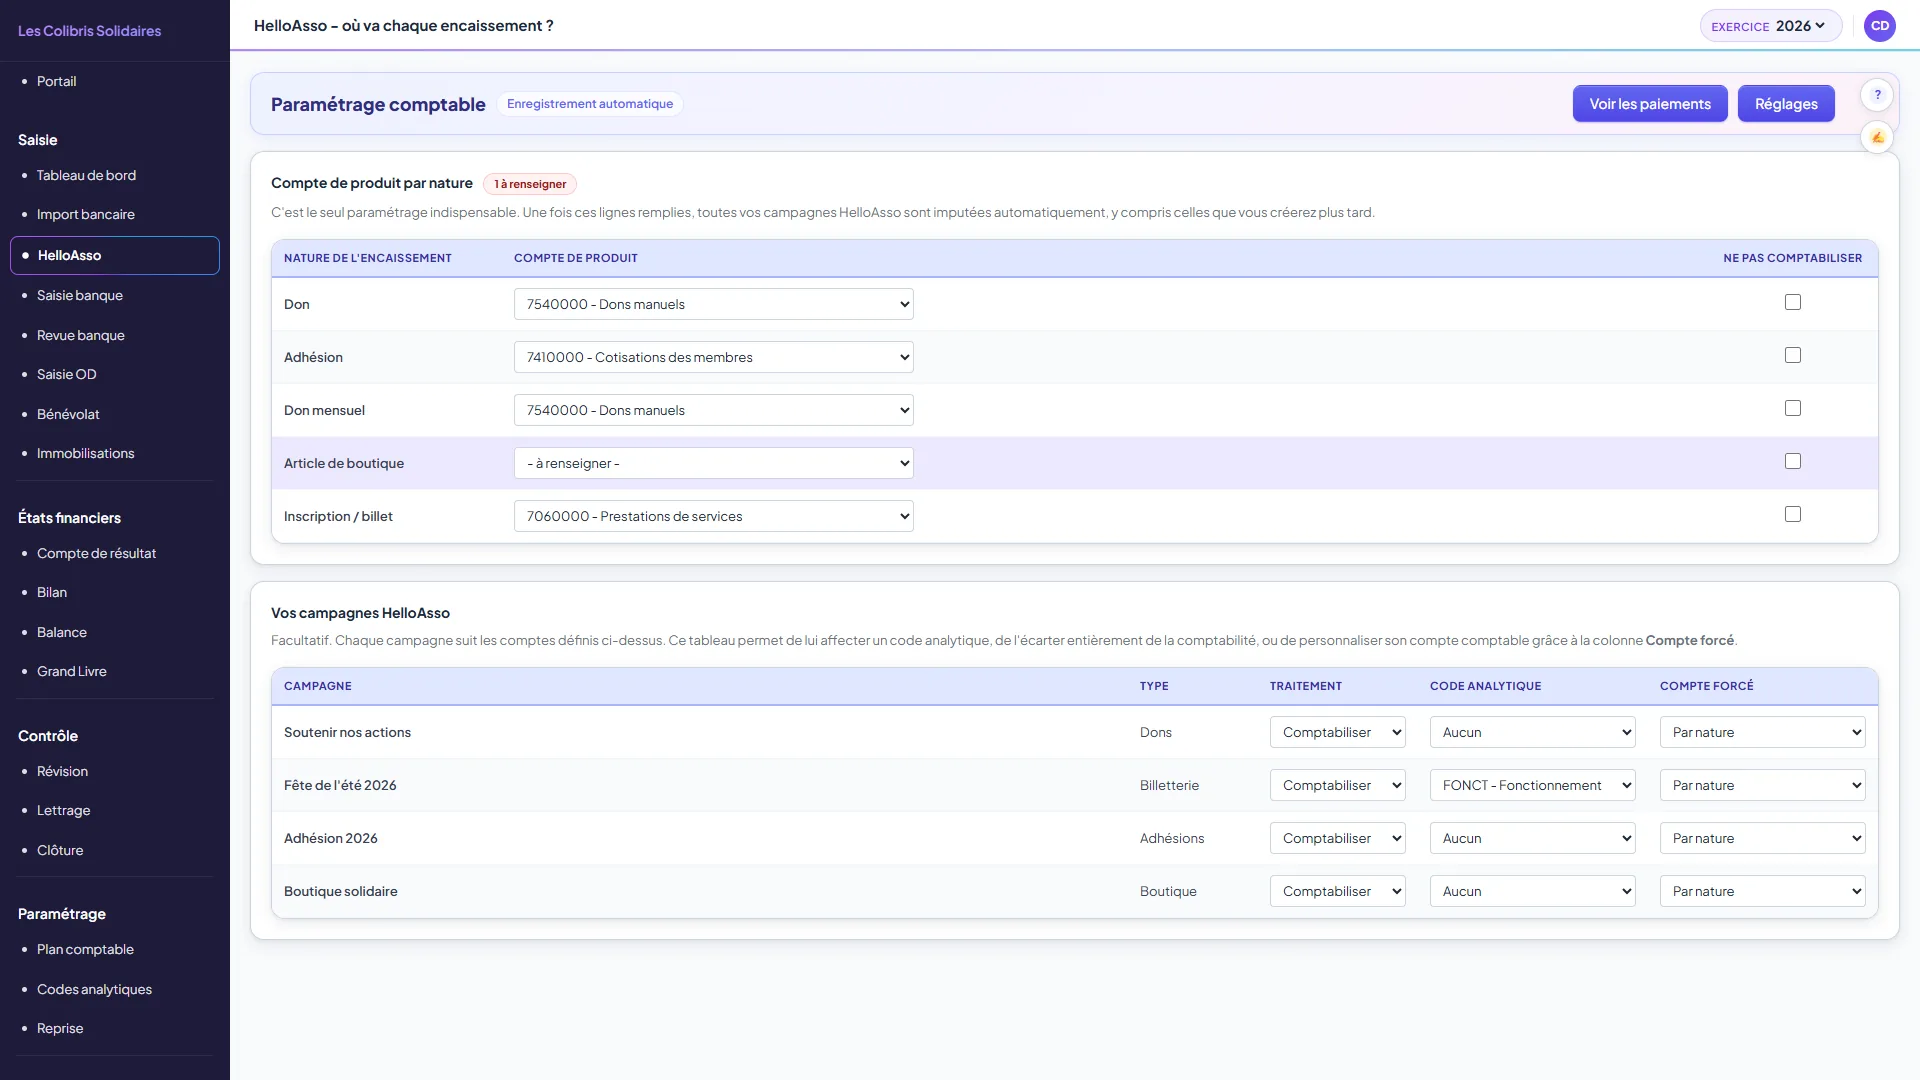1920x1080 pixels.
Task: Open the analytic code for Adhésion 2026
Action: [1533, 838]
